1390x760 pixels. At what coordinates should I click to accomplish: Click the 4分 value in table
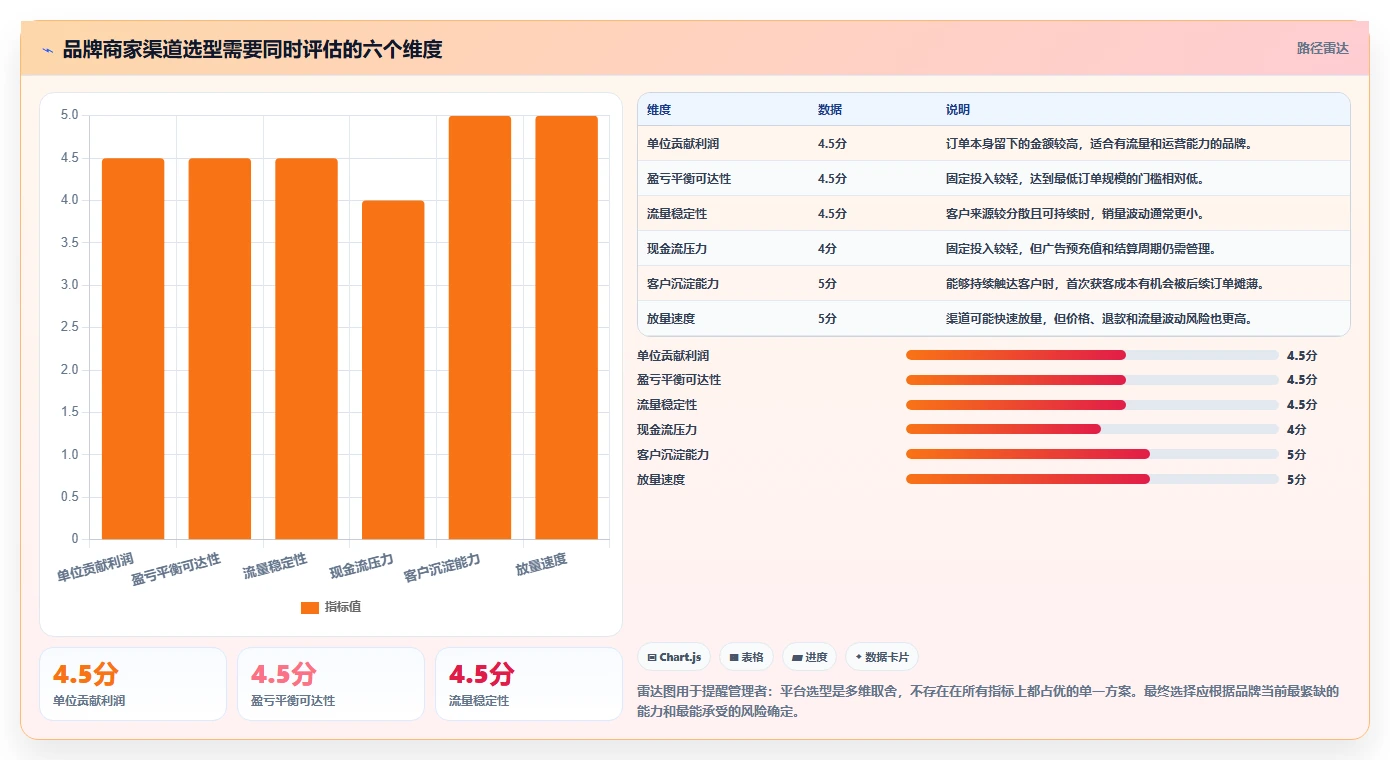pyautogui.click(x=827, y=249)
